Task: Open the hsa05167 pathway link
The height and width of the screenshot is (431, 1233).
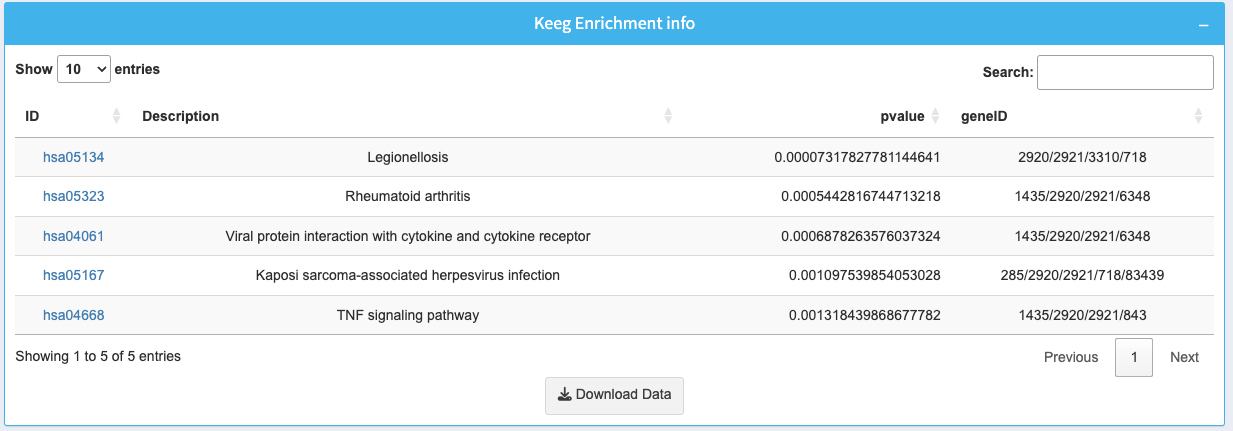Action: coord(73,275)
